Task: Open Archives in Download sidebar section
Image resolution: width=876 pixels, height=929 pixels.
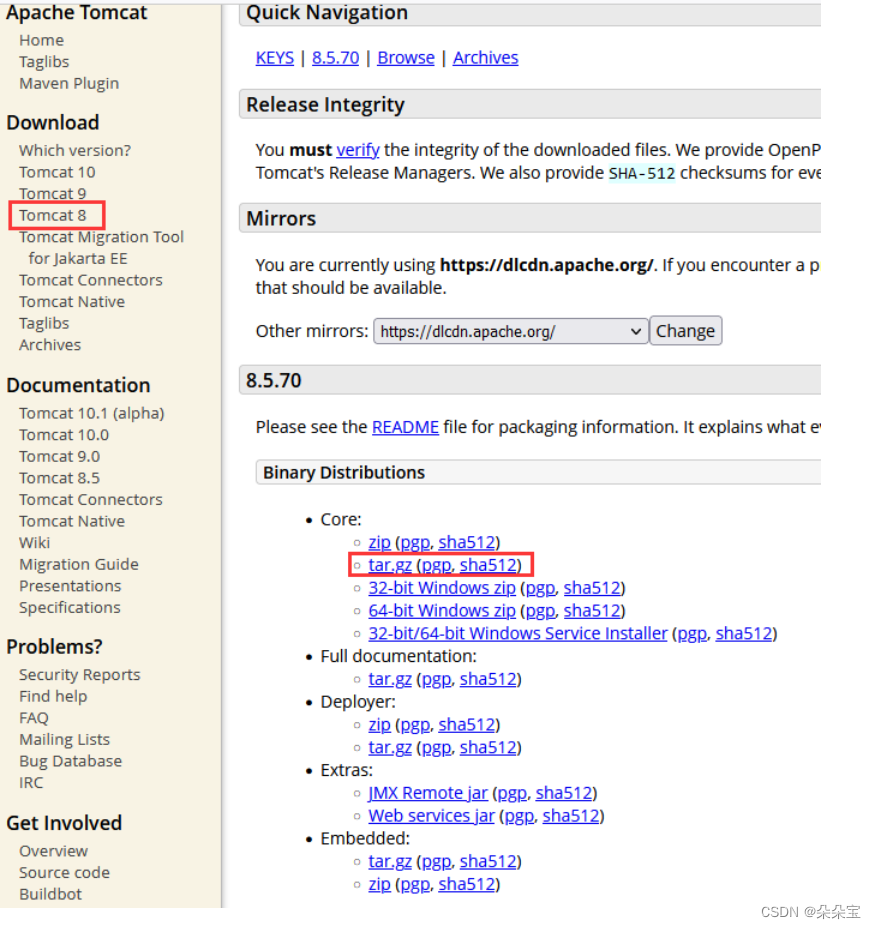Action: pyautogui.click(x=50, y=345)
